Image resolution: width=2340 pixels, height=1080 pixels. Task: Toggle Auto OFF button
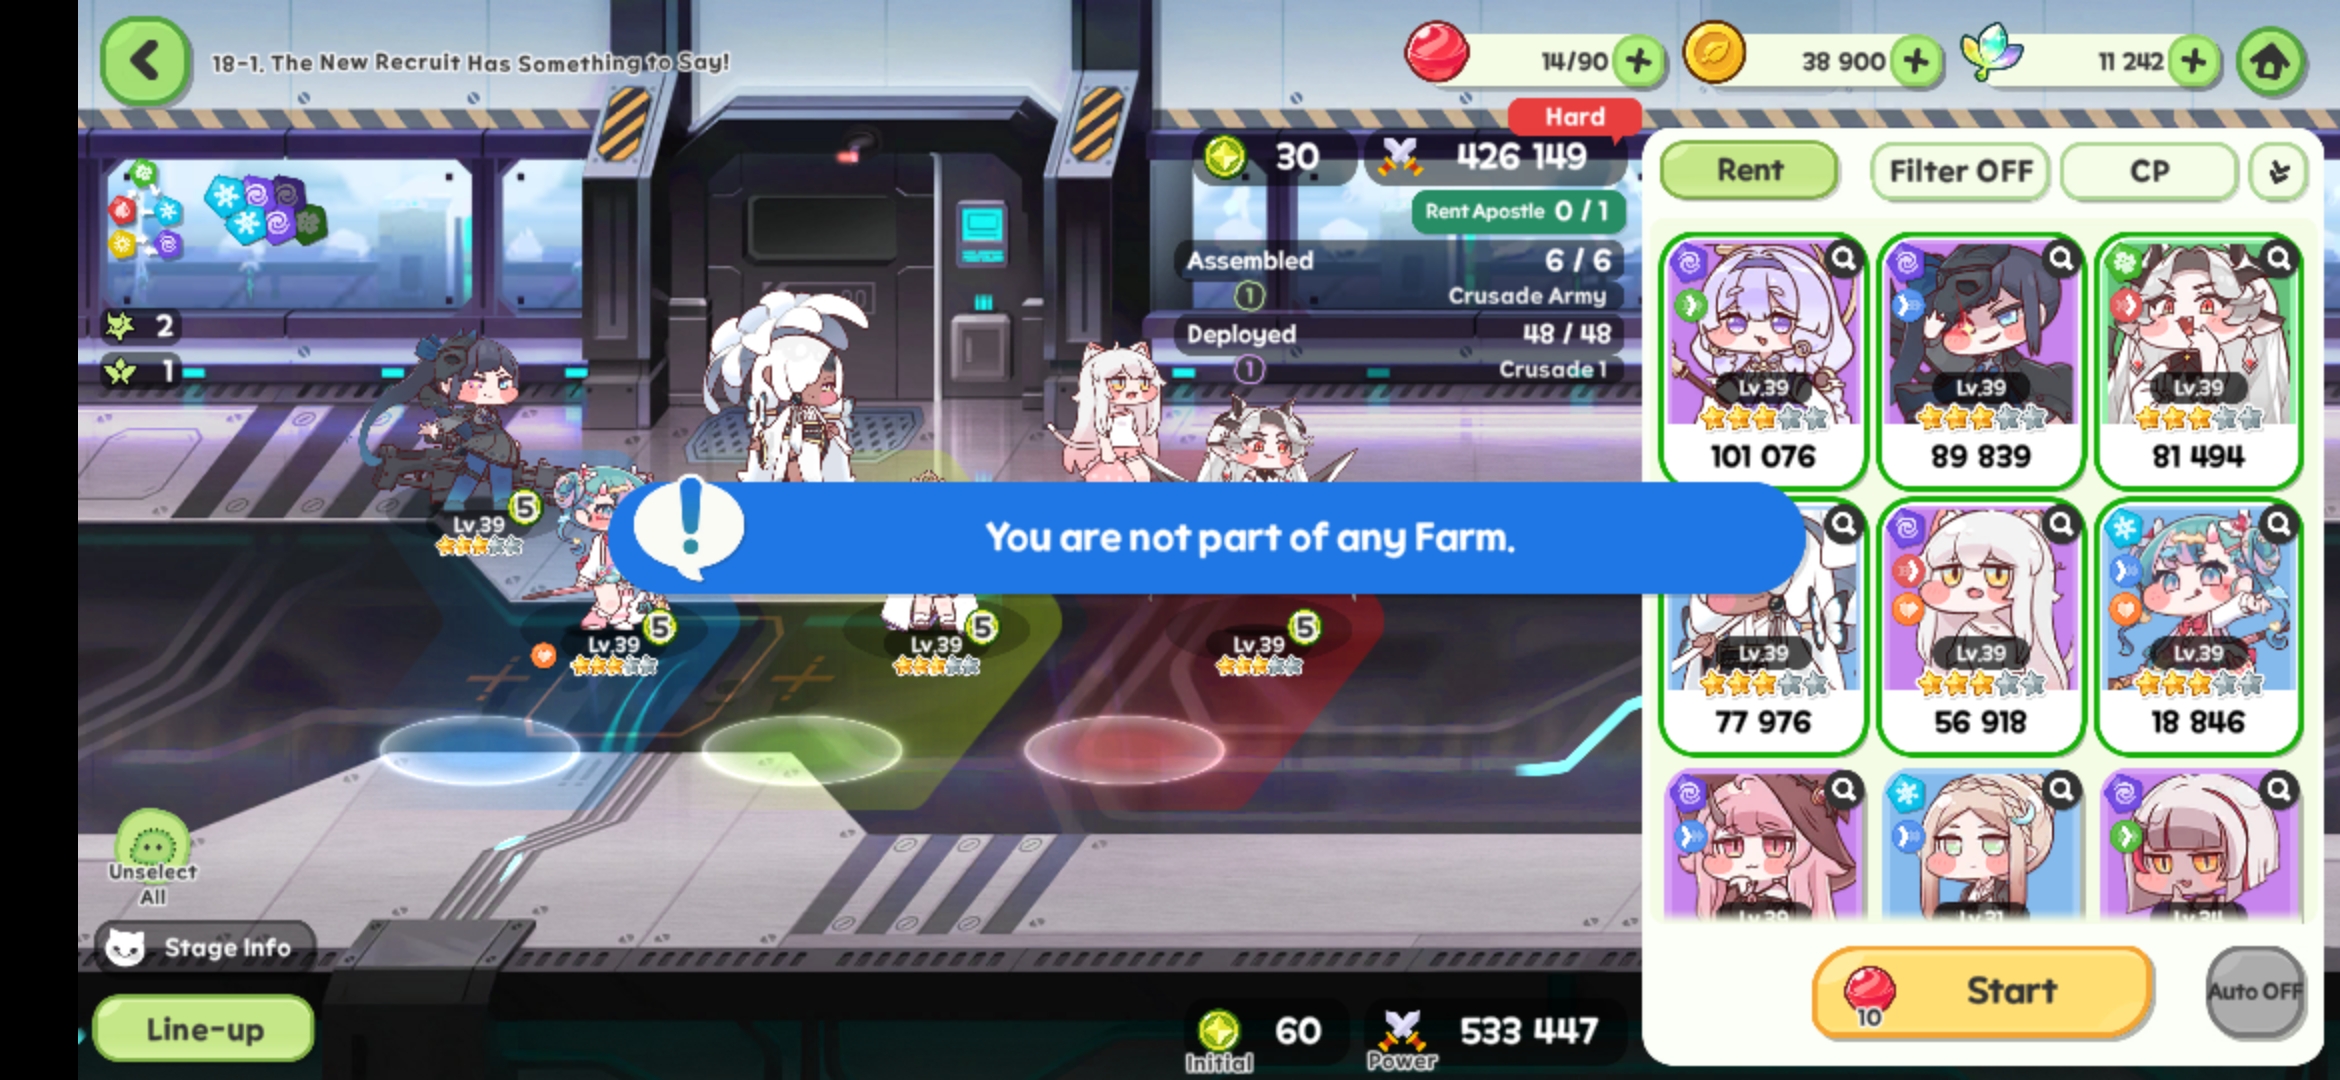point(2255,991)
